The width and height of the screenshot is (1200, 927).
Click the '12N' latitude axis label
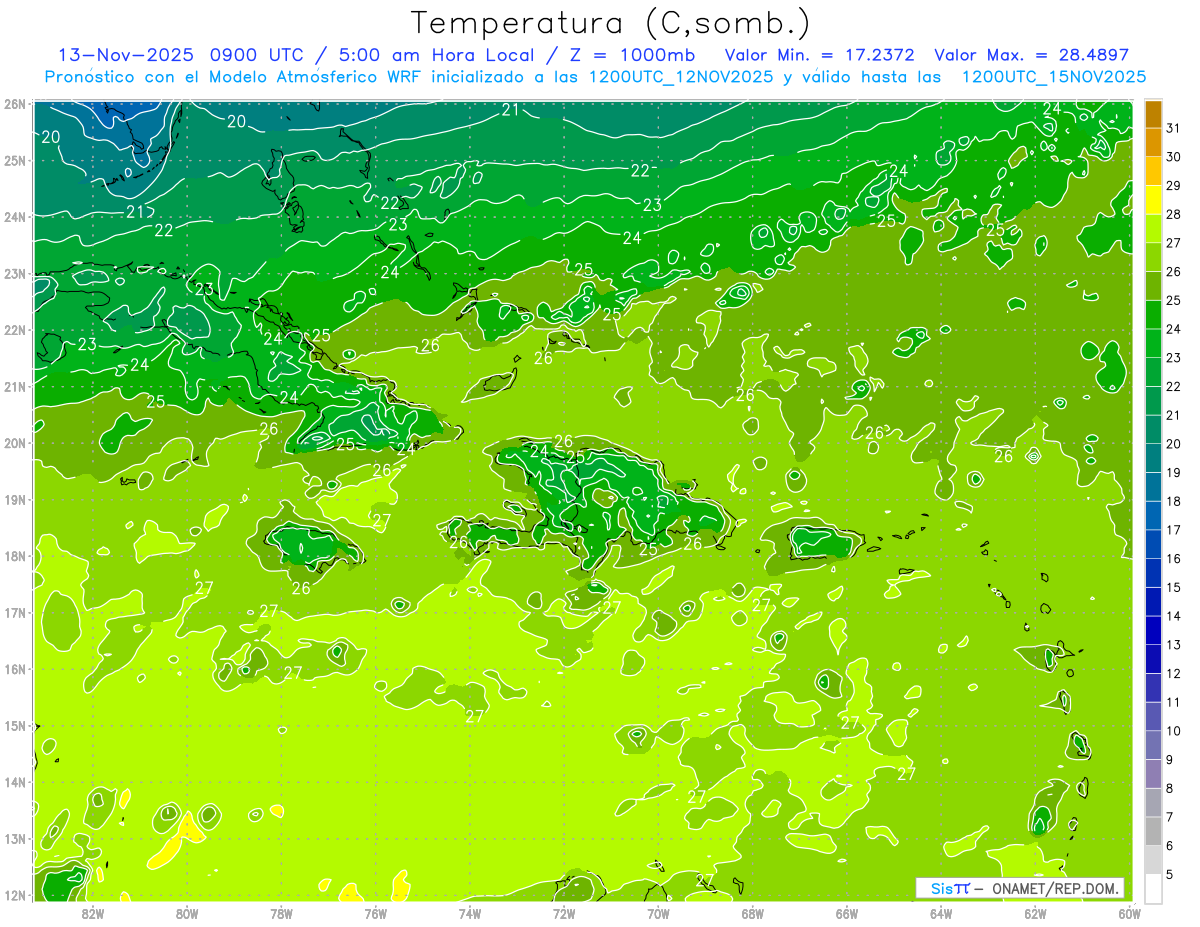pyautogui.click(x=15, y=895)
